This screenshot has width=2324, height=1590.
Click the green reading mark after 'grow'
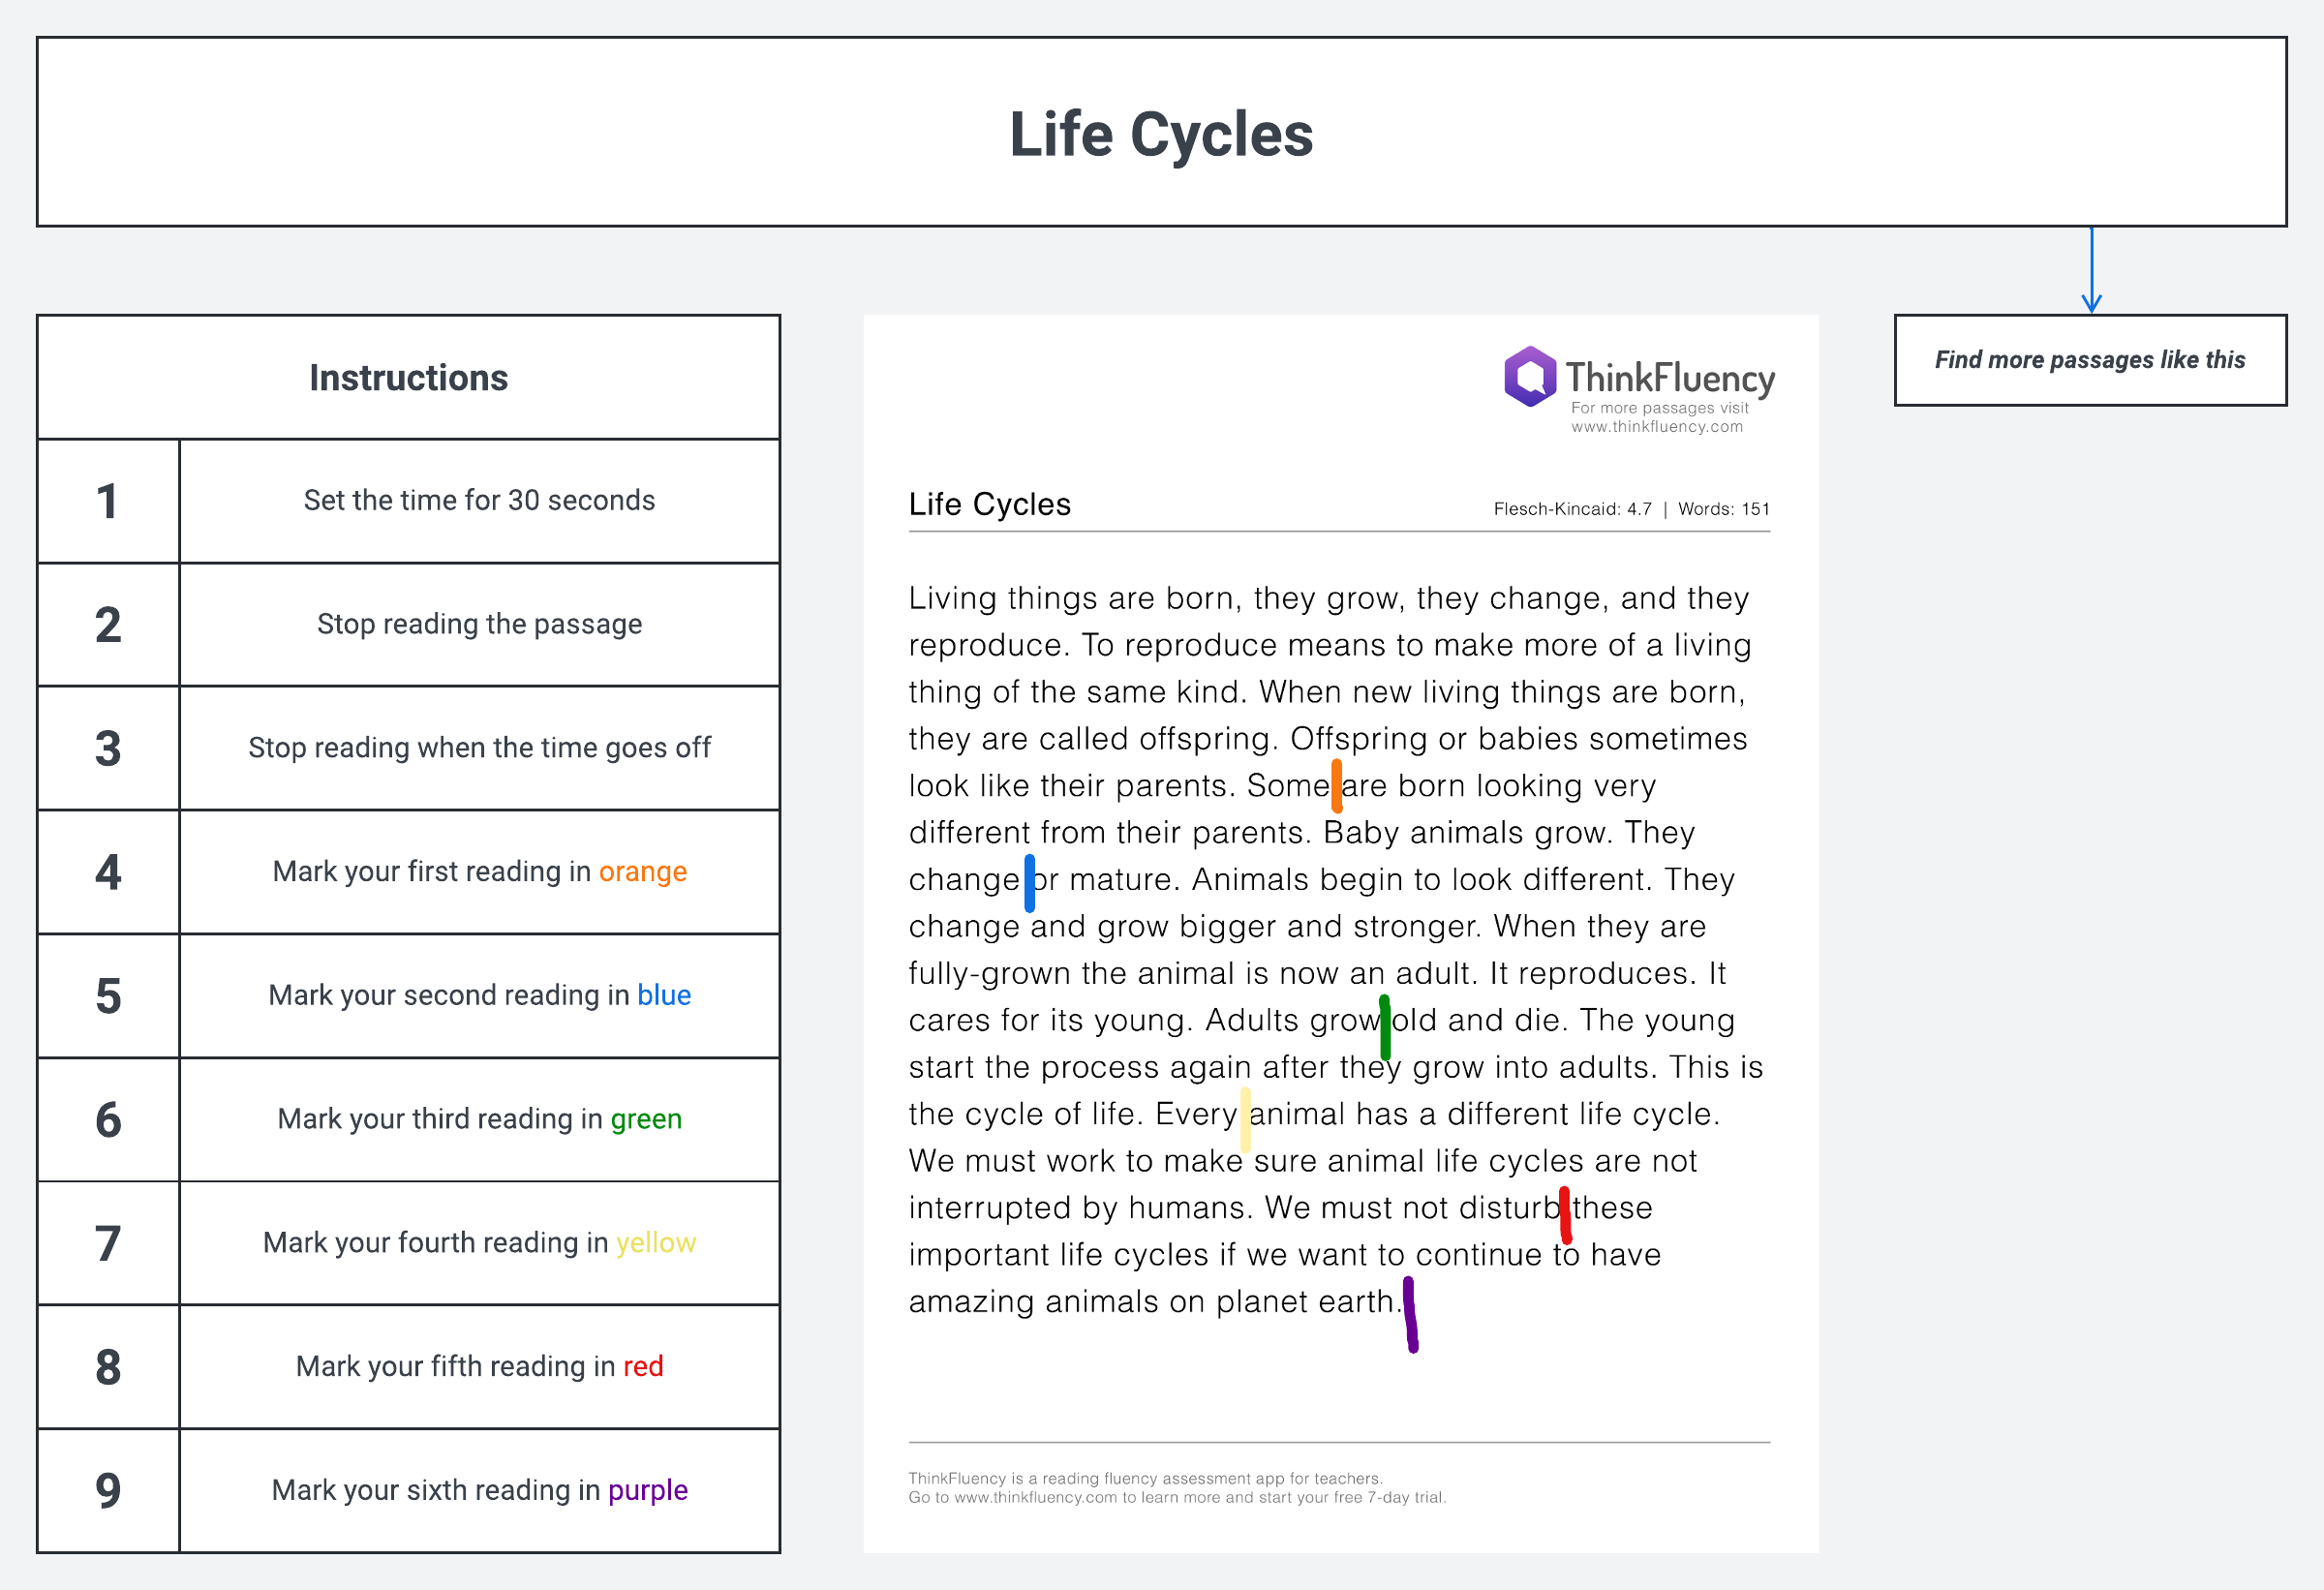1384,1027
